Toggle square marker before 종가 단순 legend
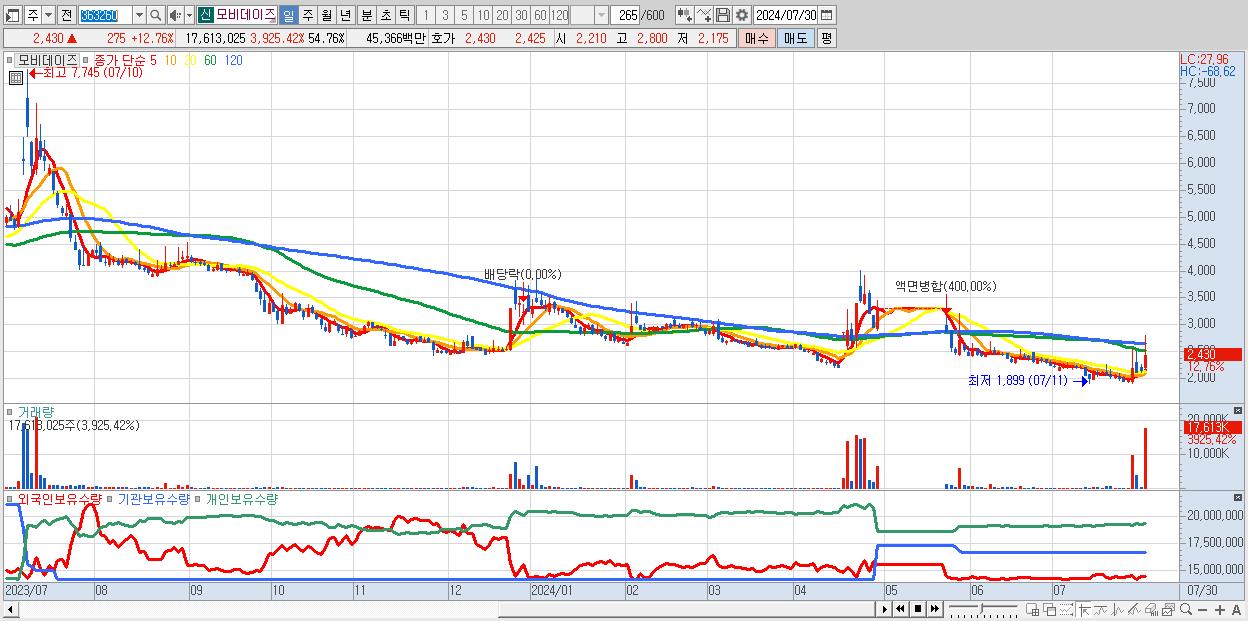This screenshot has width=1248, height=621. click(86, 61)
